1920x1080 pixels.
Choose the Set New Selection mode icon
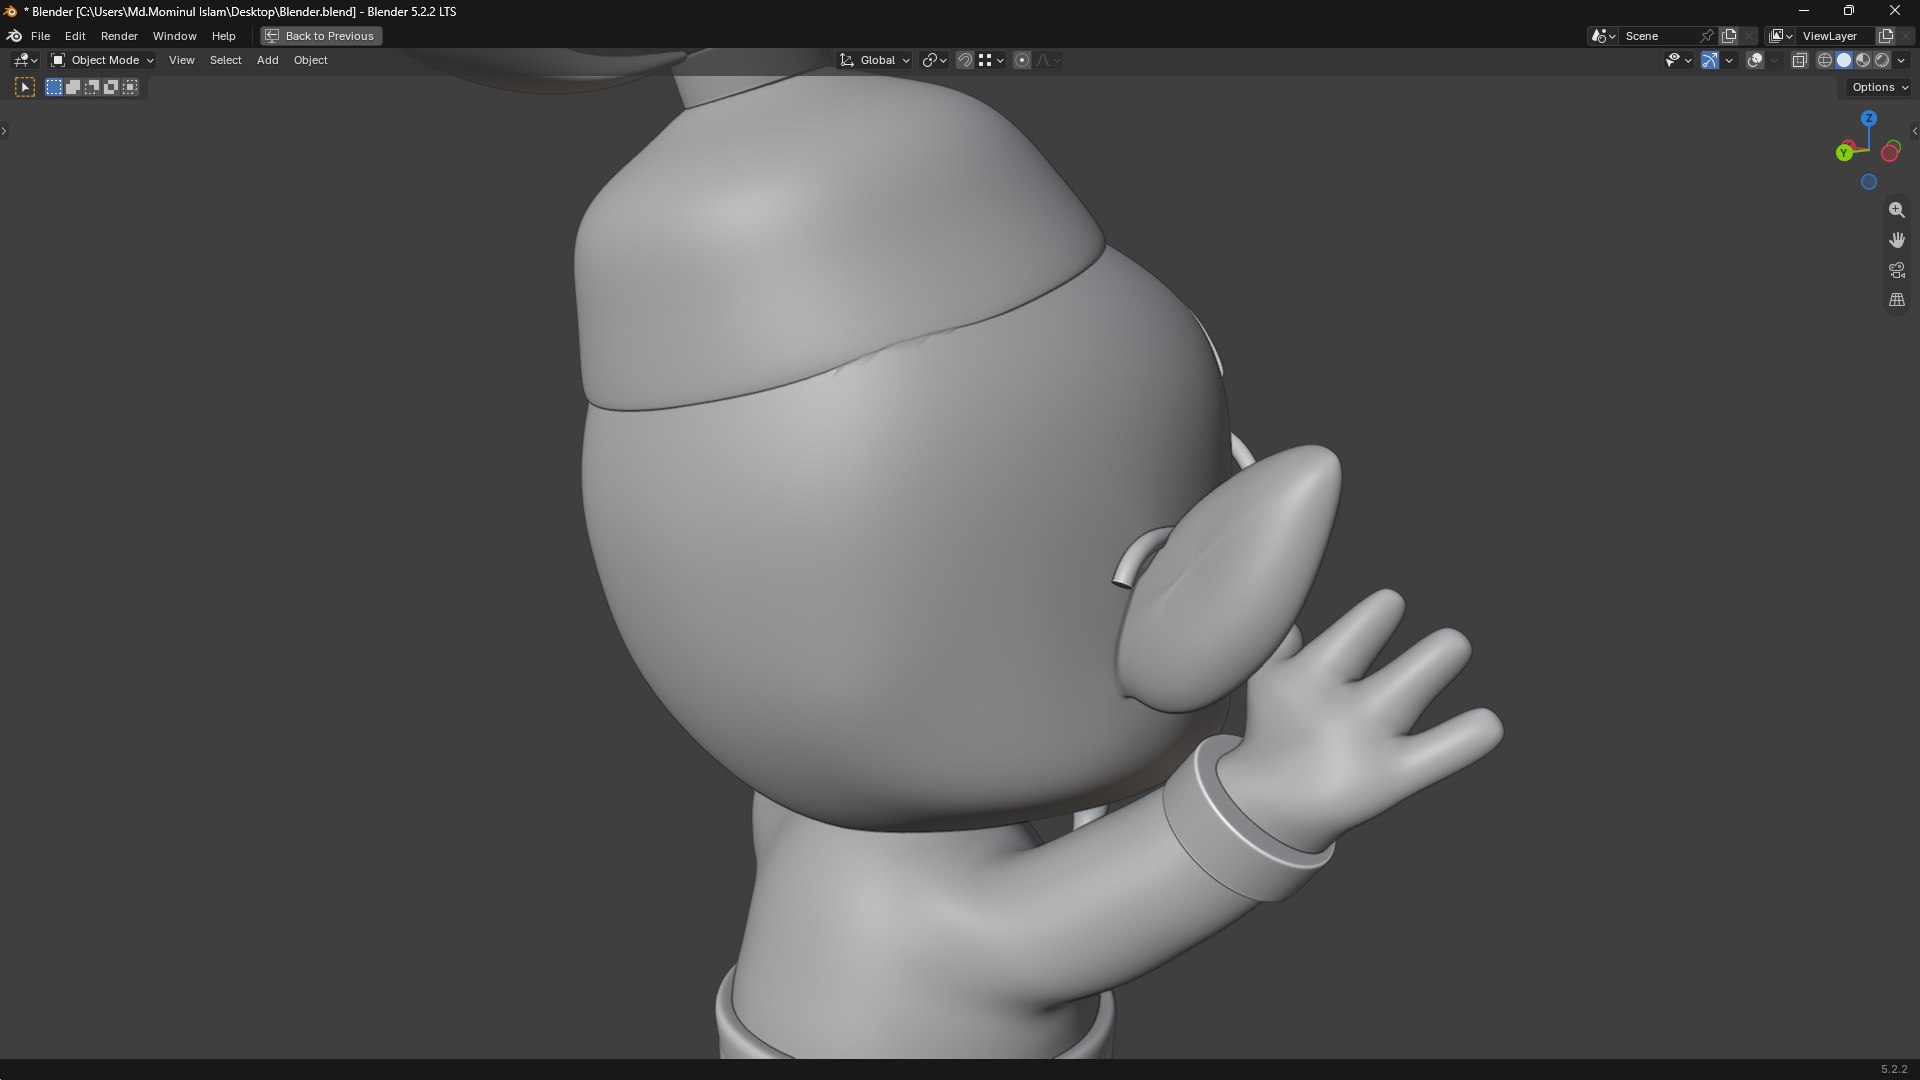point(54,88)
